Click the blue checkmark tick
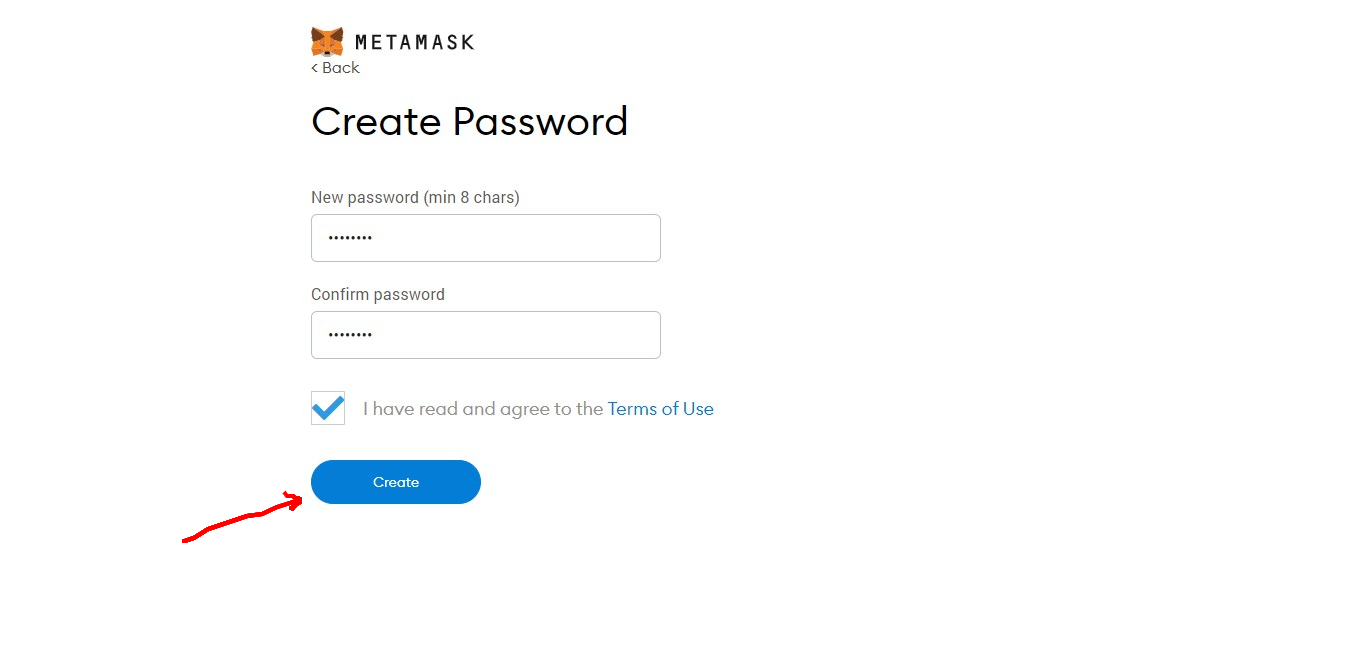The image size is (1364, 657). click(328, 407)
